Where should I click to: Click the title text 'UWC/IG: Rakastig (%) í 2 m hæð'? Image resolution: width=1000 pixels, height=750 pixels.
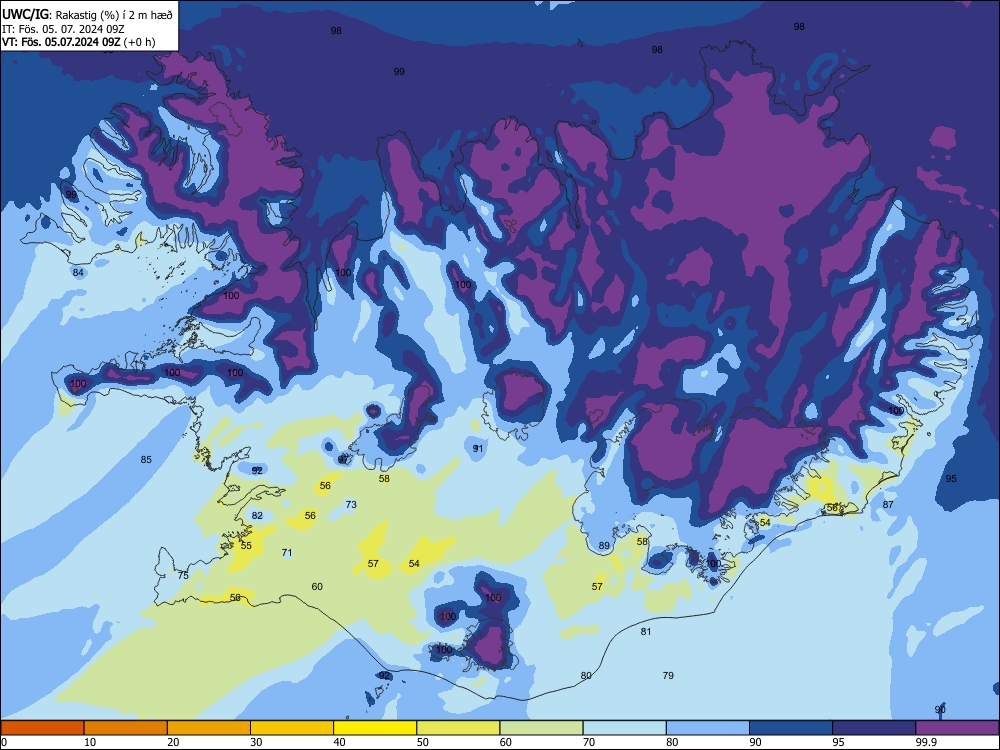[87, 15]
